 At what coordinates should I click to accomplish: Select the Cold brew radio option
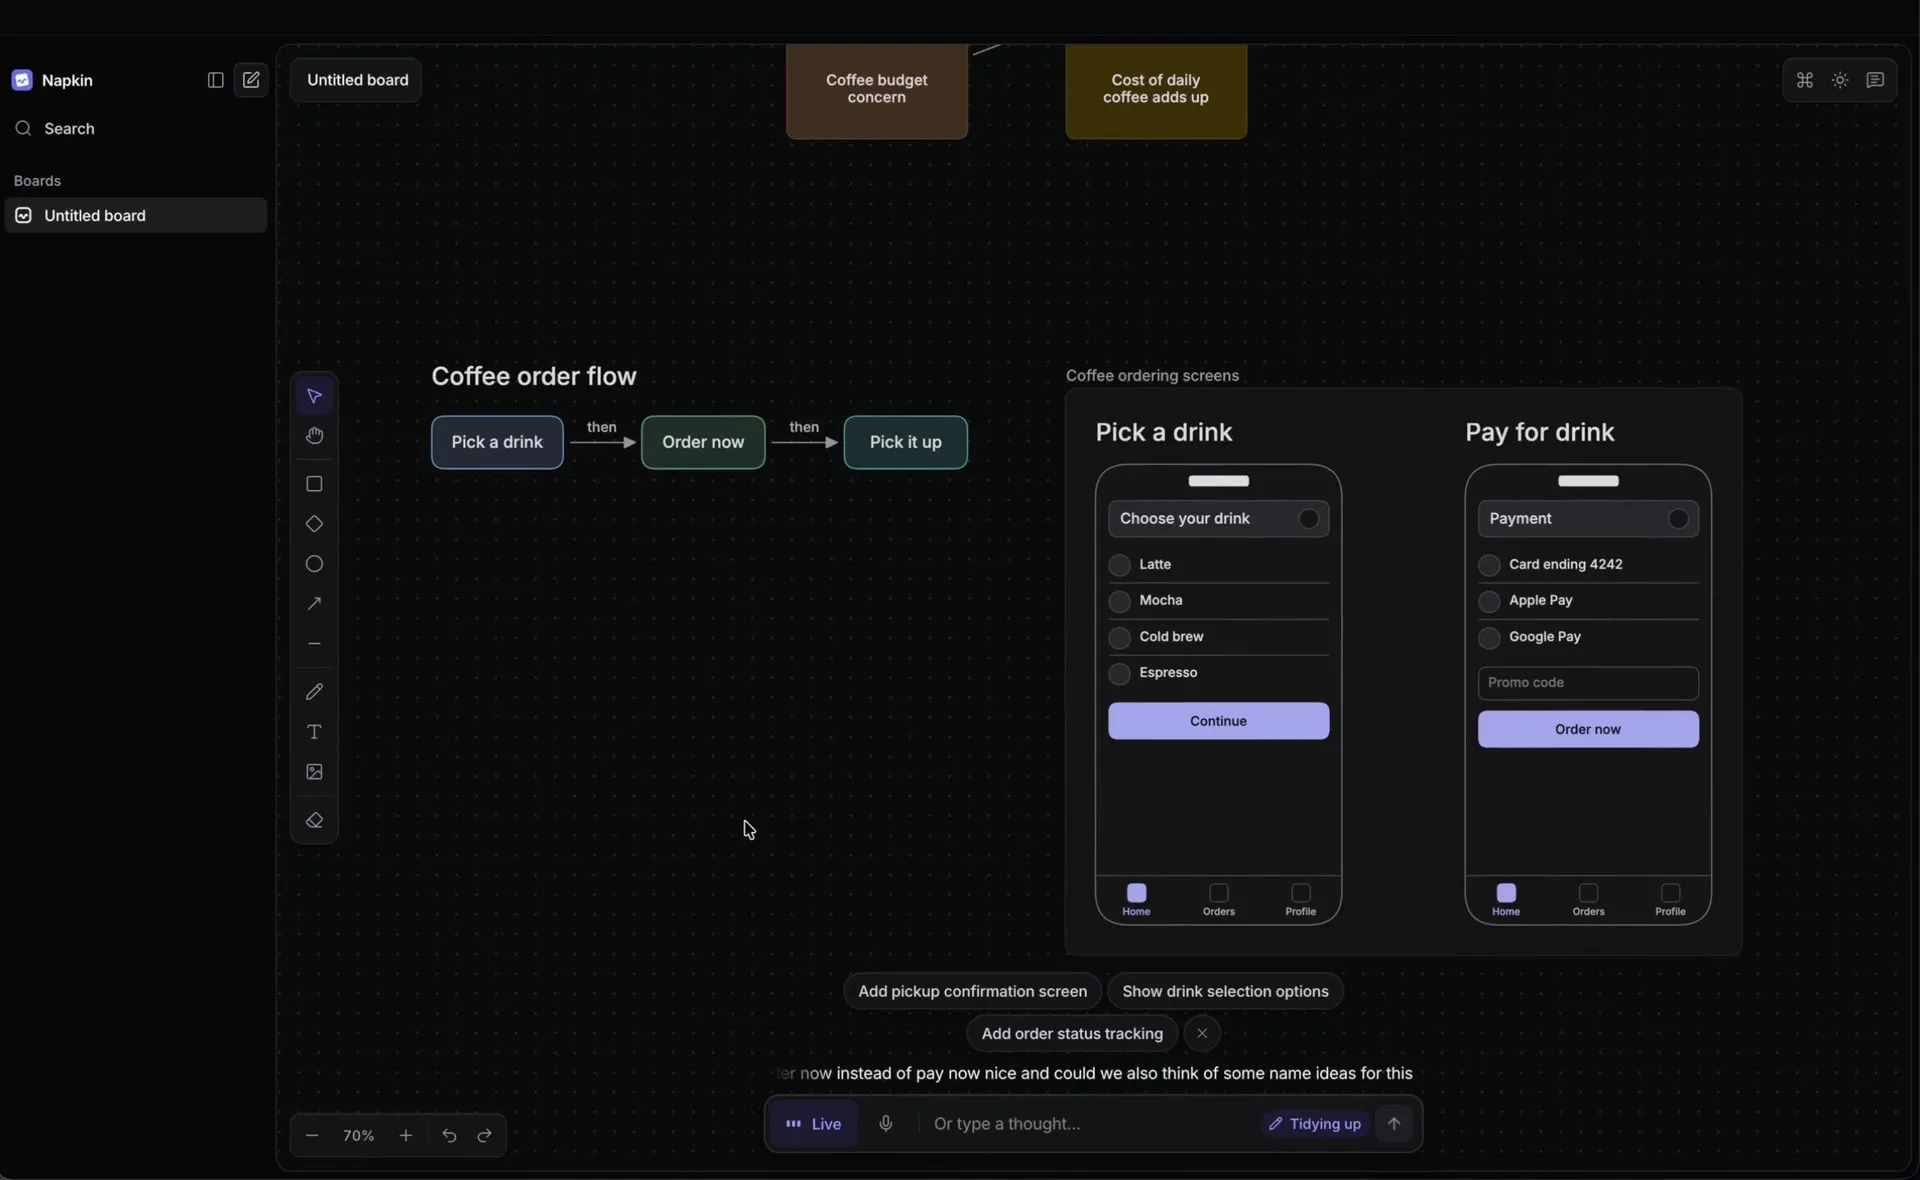click(1120, 637)
